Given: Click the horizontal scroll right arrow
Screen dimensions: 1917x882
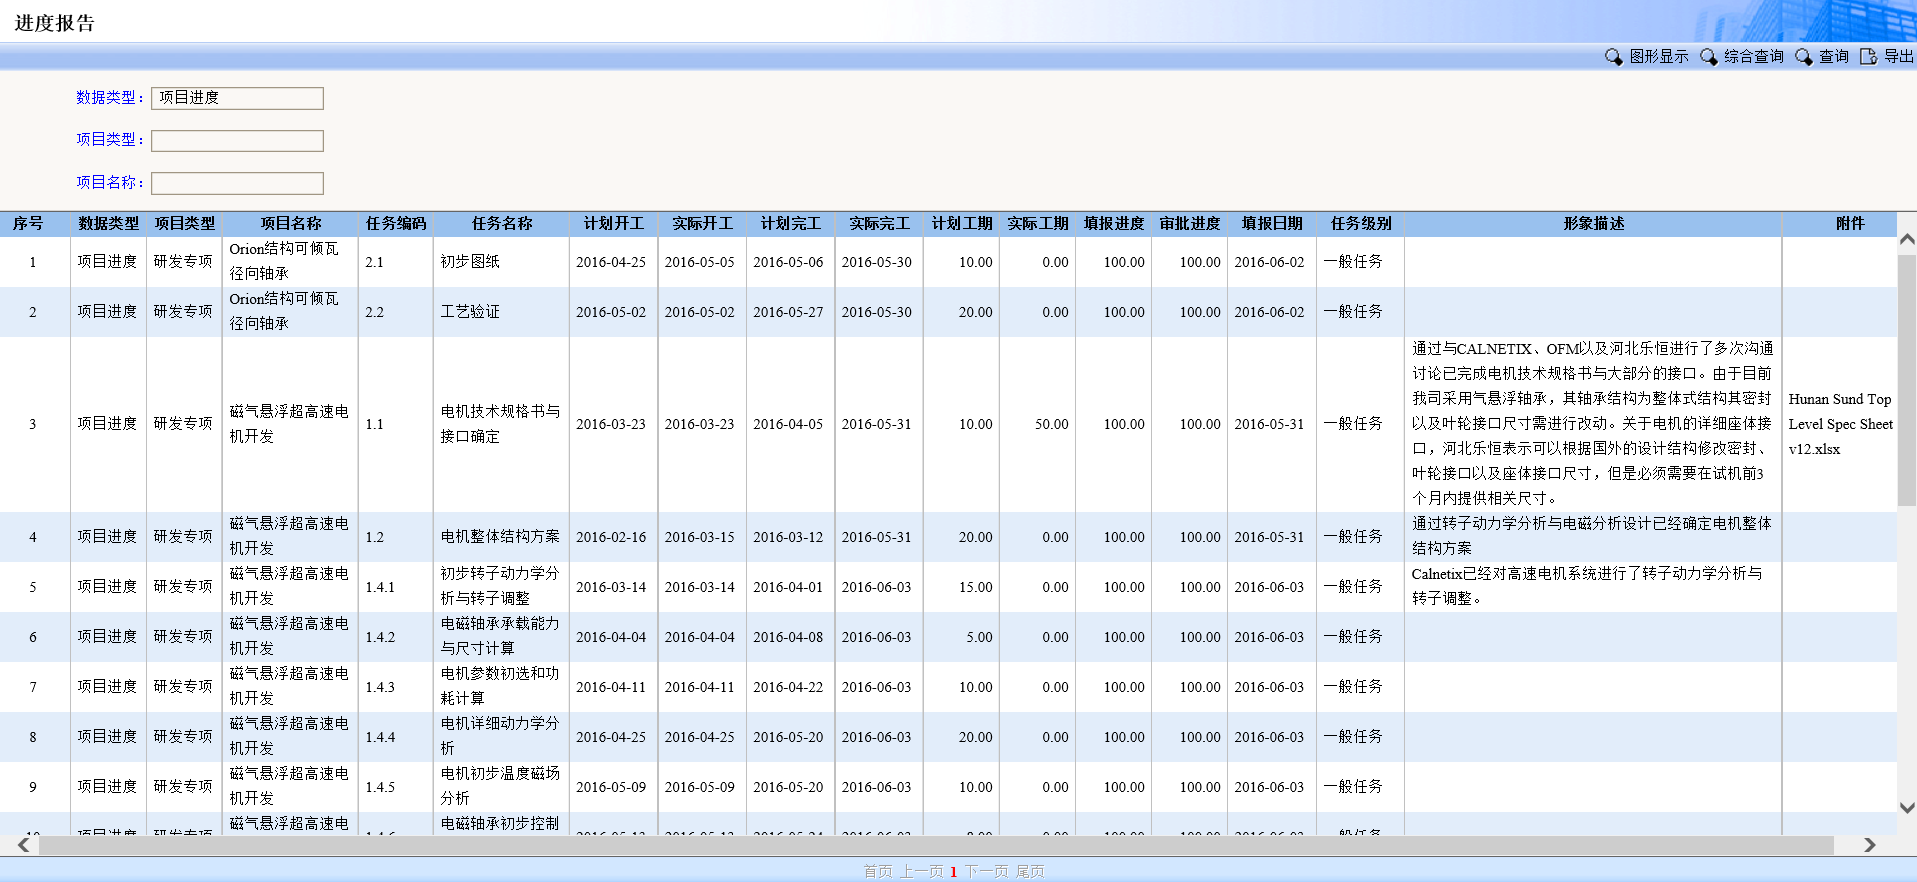Looking at the screenshot, I should [x=1869, y=846].
